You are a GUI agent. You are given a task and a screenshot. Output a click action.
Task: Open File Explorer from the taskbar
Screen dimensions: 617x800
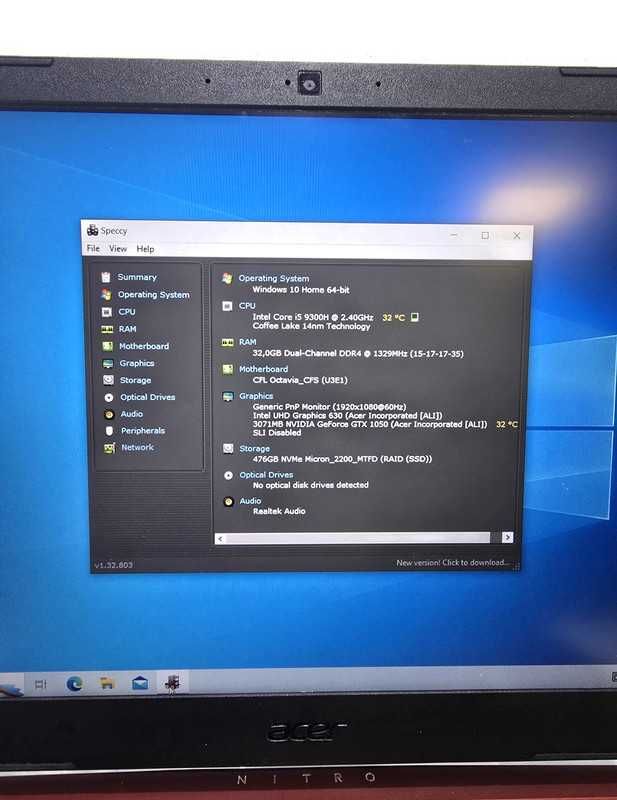107,683
